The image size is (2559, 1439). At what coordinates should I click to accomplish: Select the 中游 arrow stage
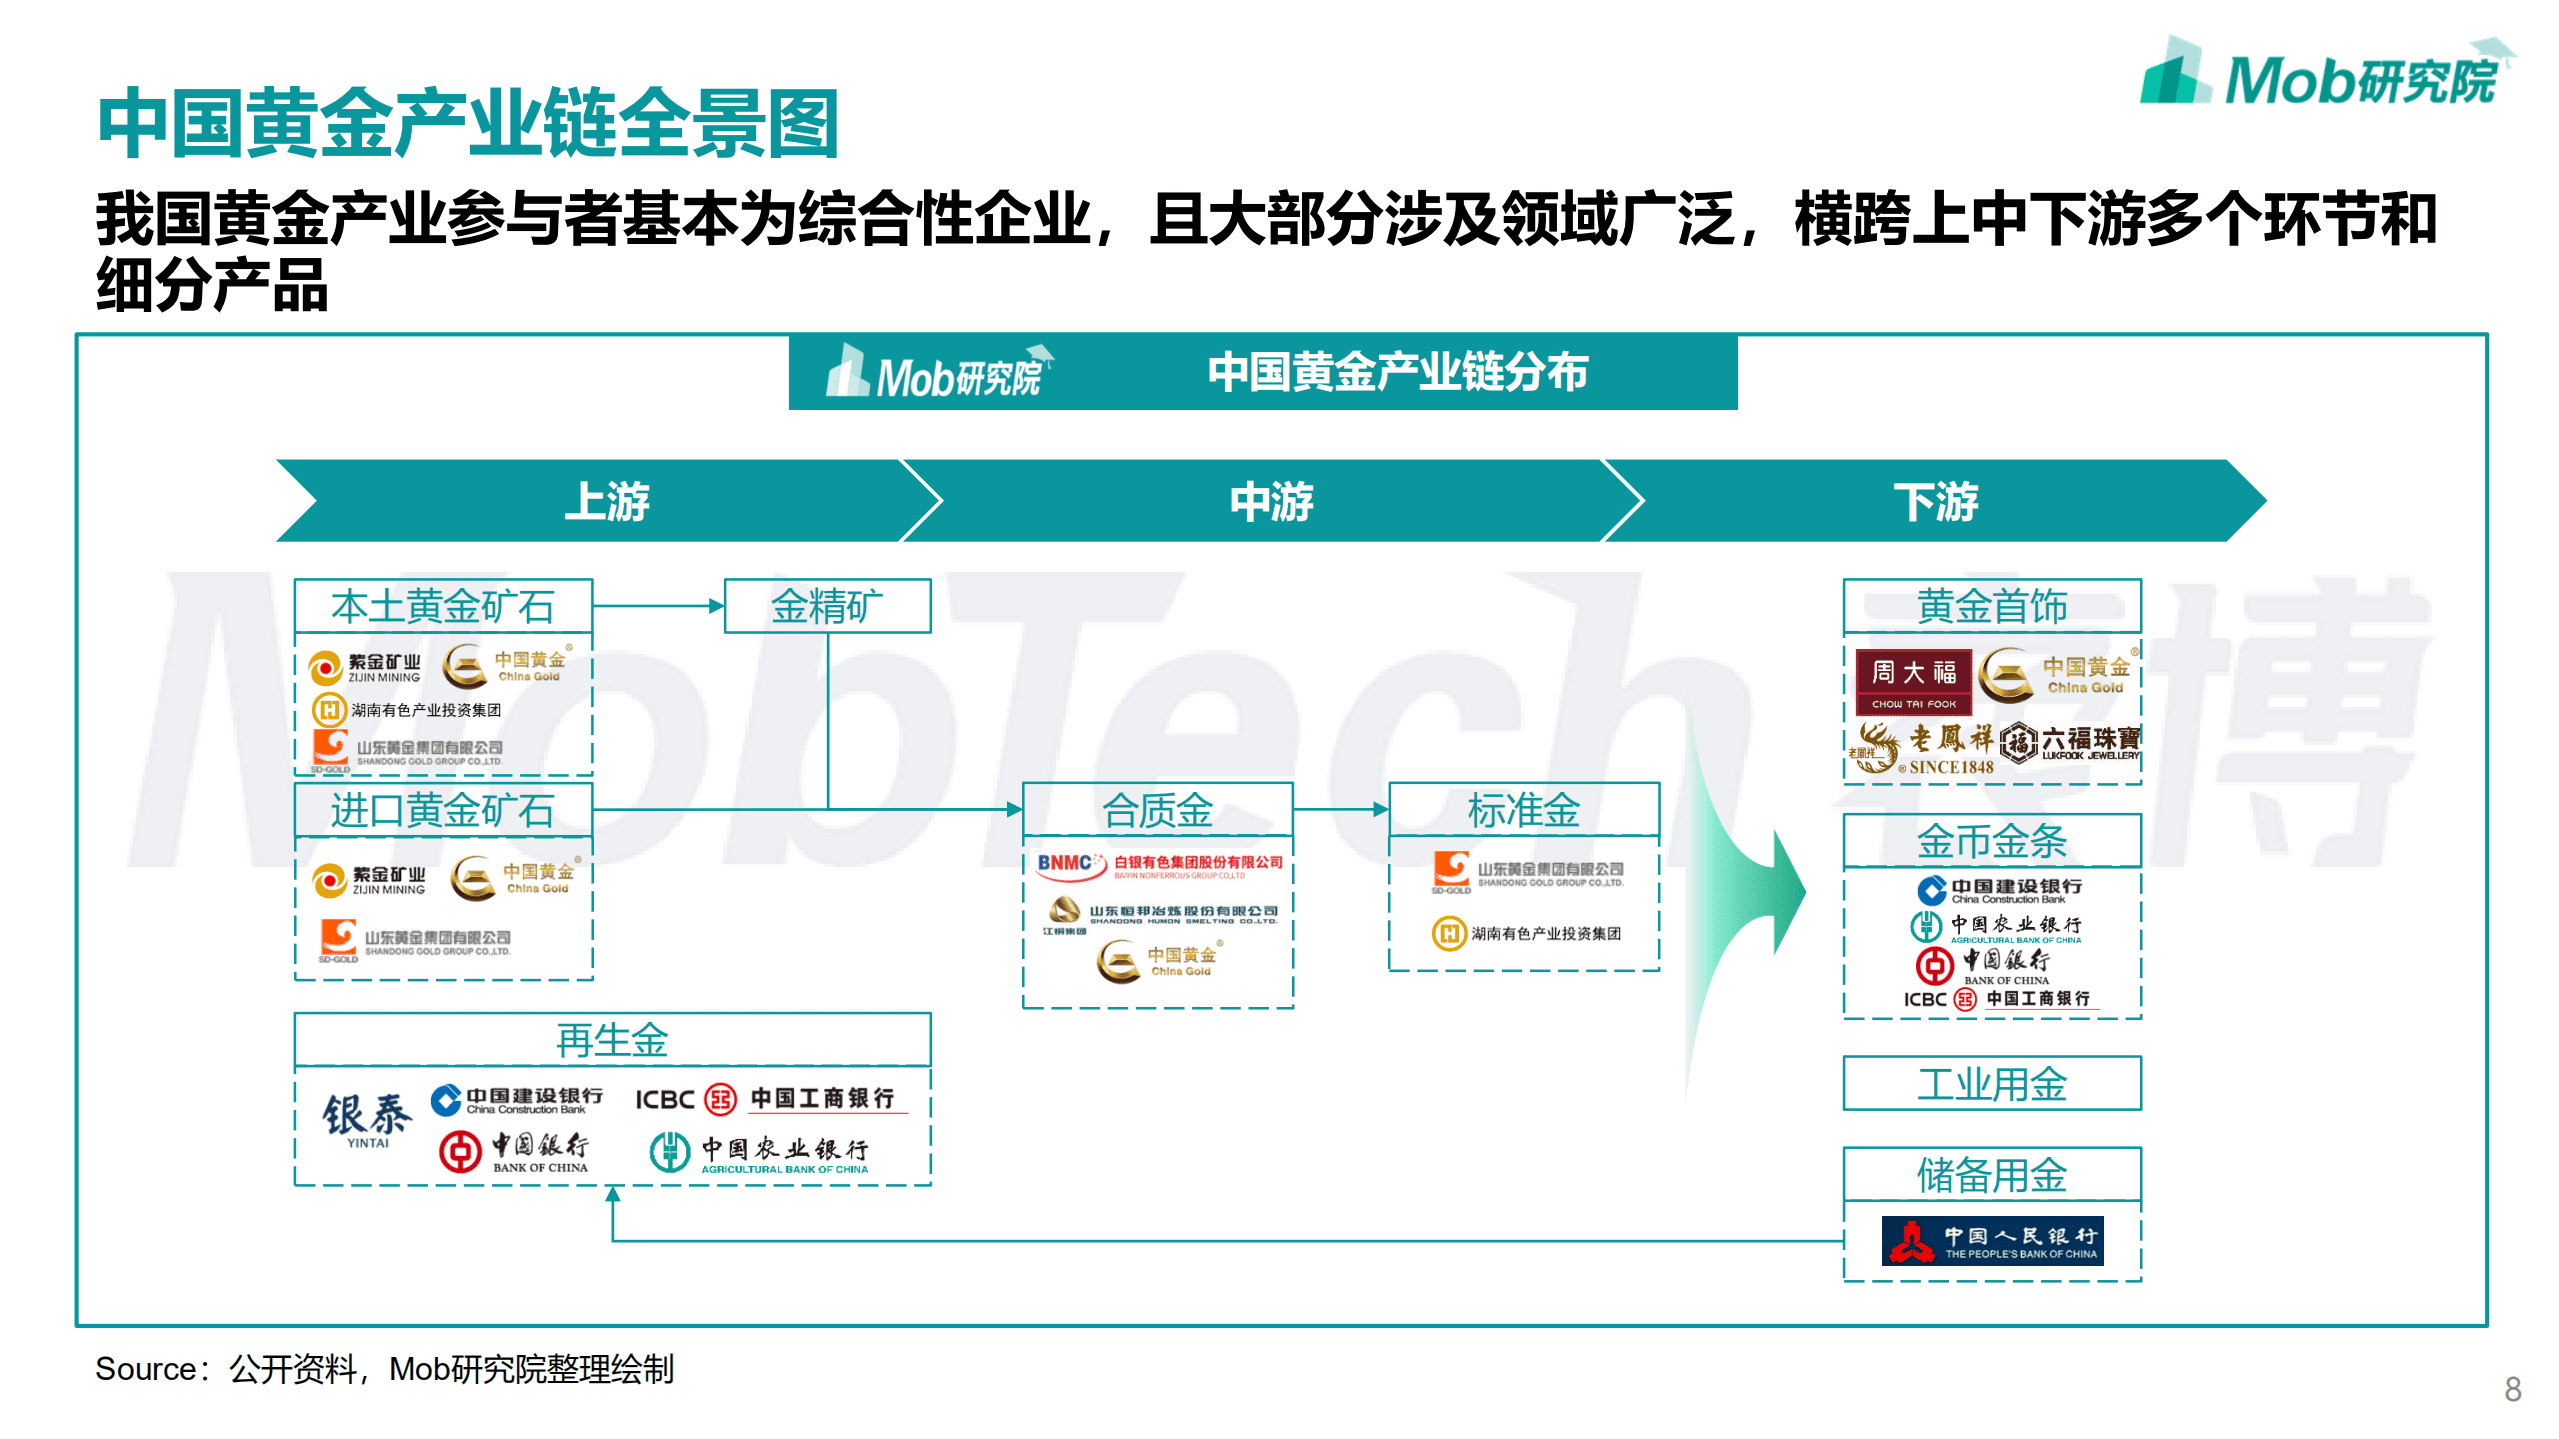pos(1271,501)
